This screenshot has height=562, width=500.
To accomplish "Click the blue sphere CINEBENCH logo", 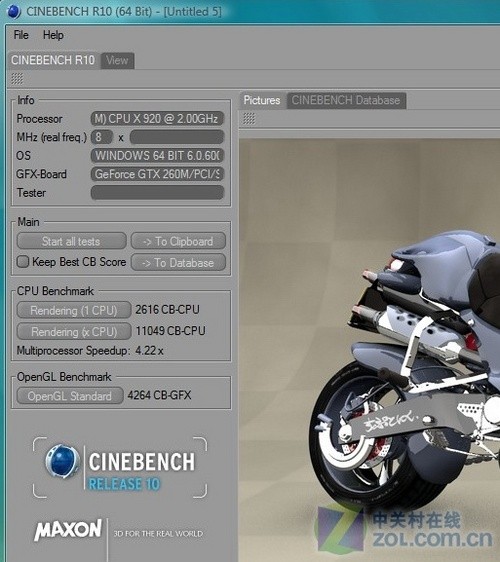I will click(x=62, y=462).
